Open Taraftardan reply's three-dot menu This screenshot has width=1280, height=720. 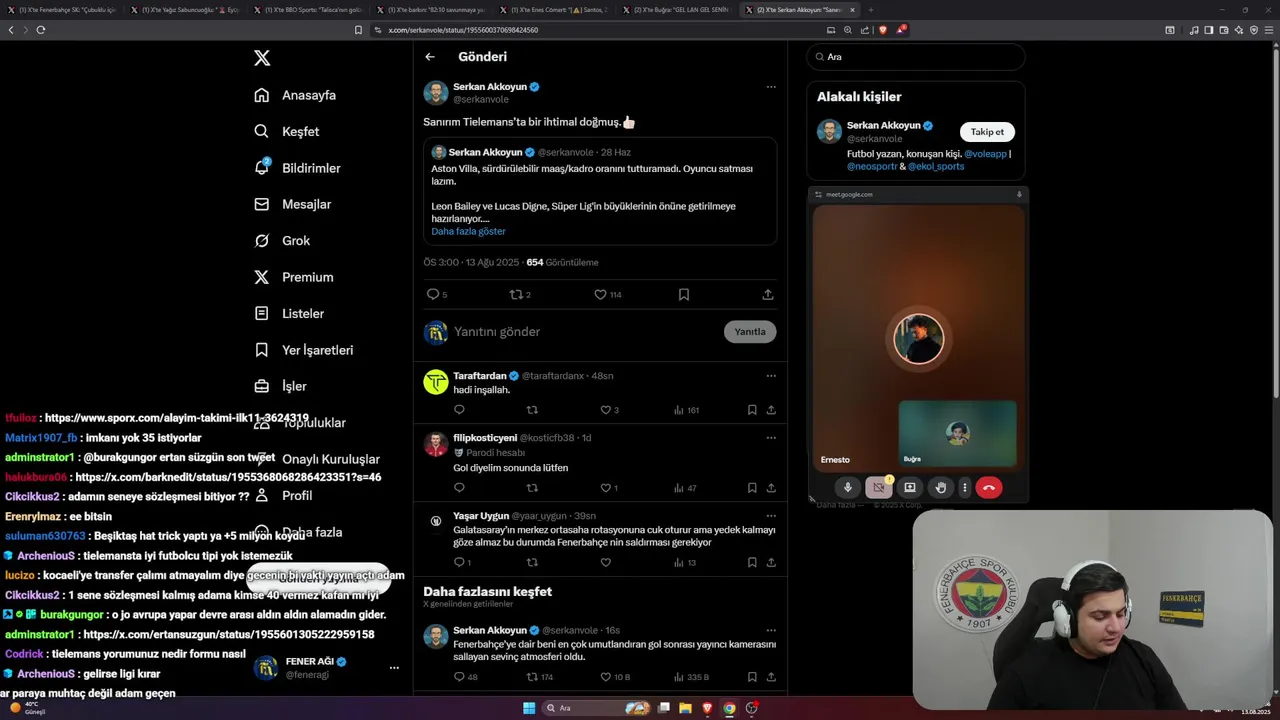coord(771,376)
